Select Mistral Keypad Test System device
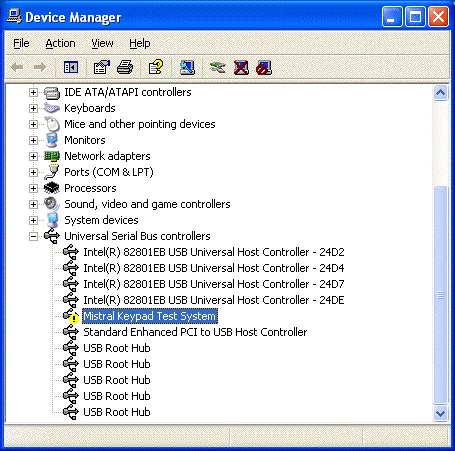This screenshot has height=451, width=455. coord(150,316)
